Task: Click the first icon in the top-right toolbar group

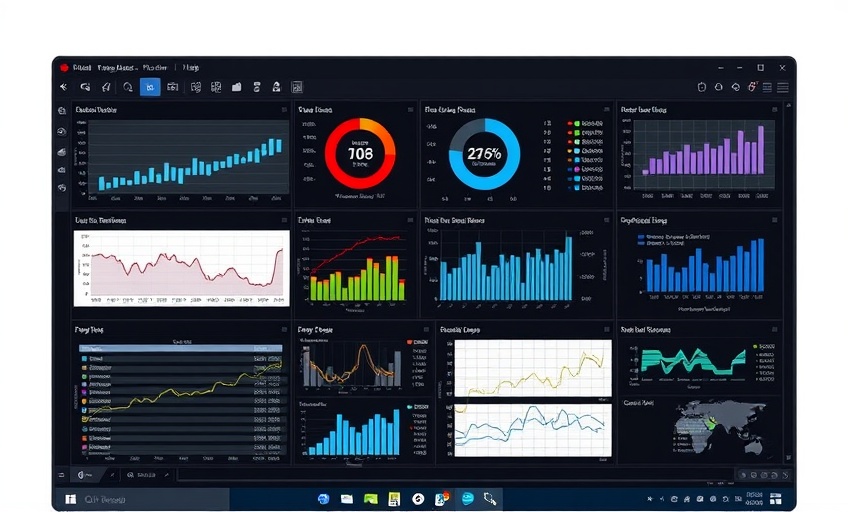Action: click(x=703, y=87)
